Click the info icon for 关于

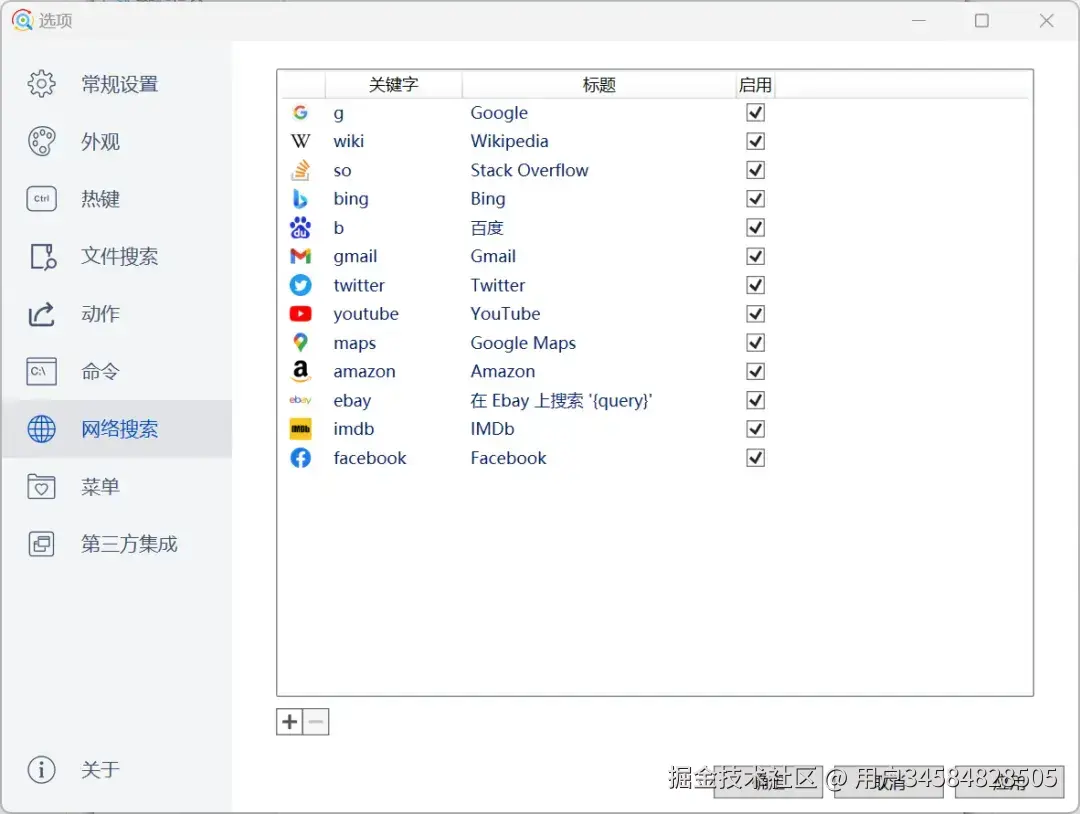click(x=41, y=769)
